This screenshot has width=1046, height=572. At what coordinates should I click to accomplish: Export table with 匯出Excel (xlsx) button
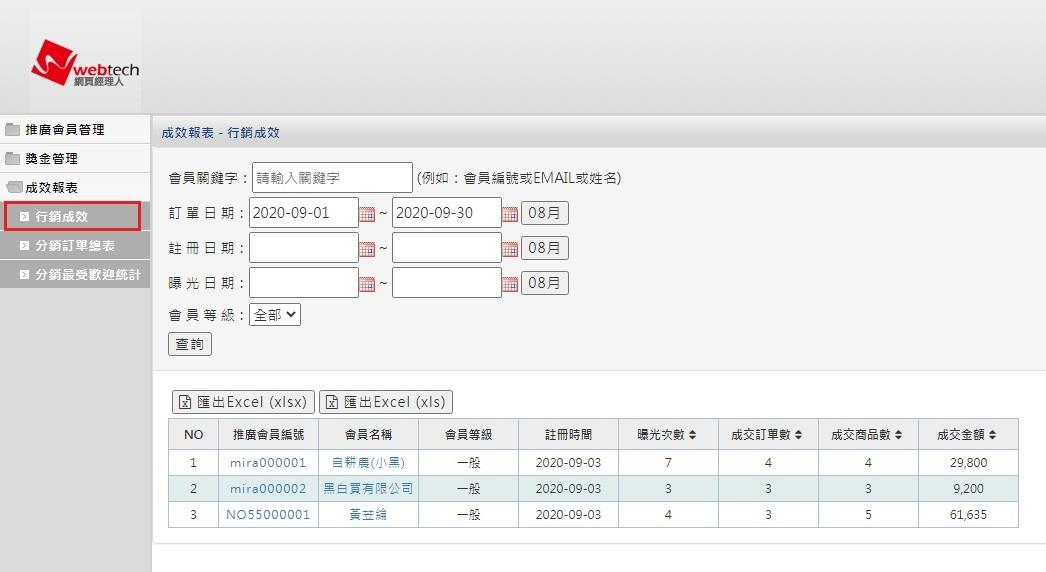point(244,402)
